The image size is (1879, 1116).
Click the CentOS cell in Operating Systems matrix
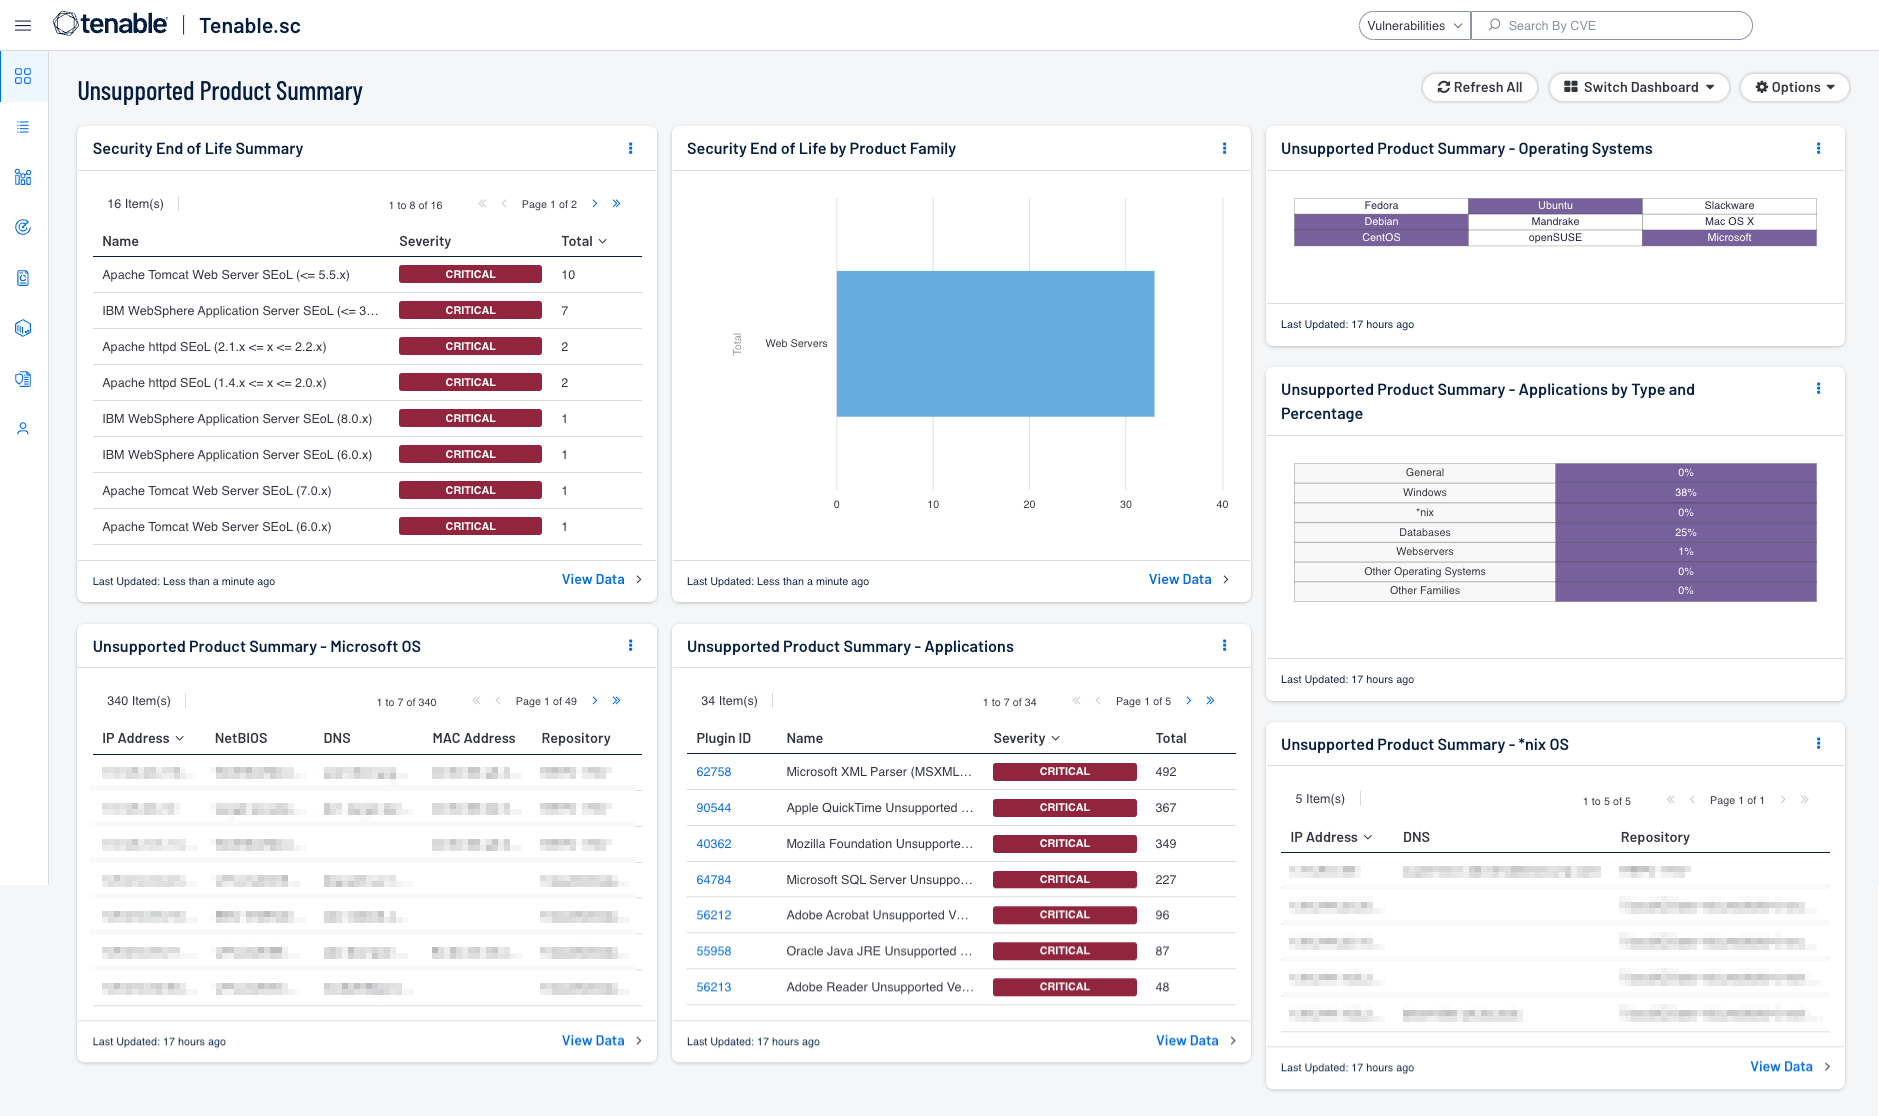[x=1381, y=237]
